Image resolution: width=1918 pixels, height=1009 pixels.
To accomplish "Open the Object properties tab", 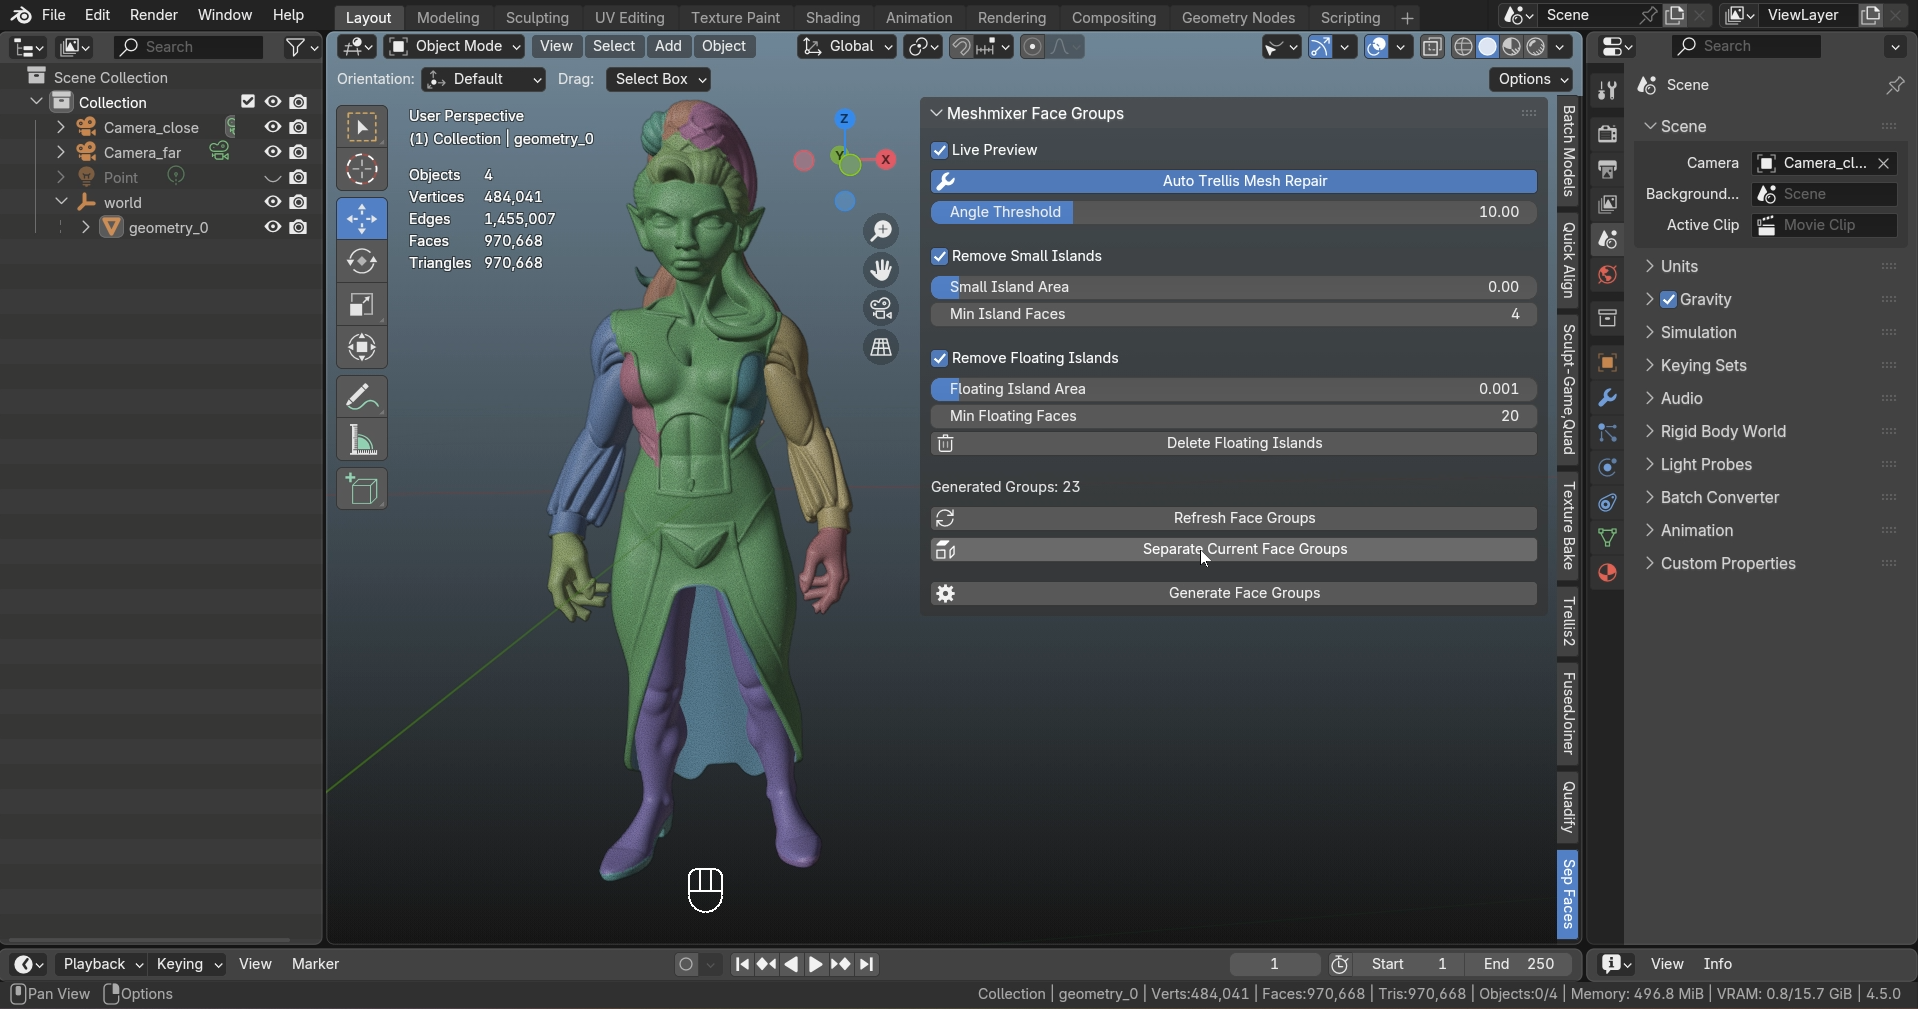I will 1607,363.
